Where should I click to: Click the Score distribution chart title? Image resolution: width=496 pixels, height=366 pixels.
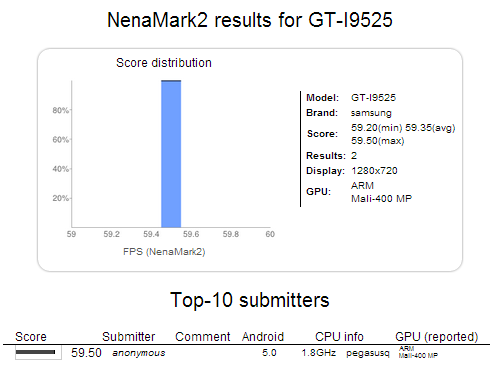pos(164,63)
